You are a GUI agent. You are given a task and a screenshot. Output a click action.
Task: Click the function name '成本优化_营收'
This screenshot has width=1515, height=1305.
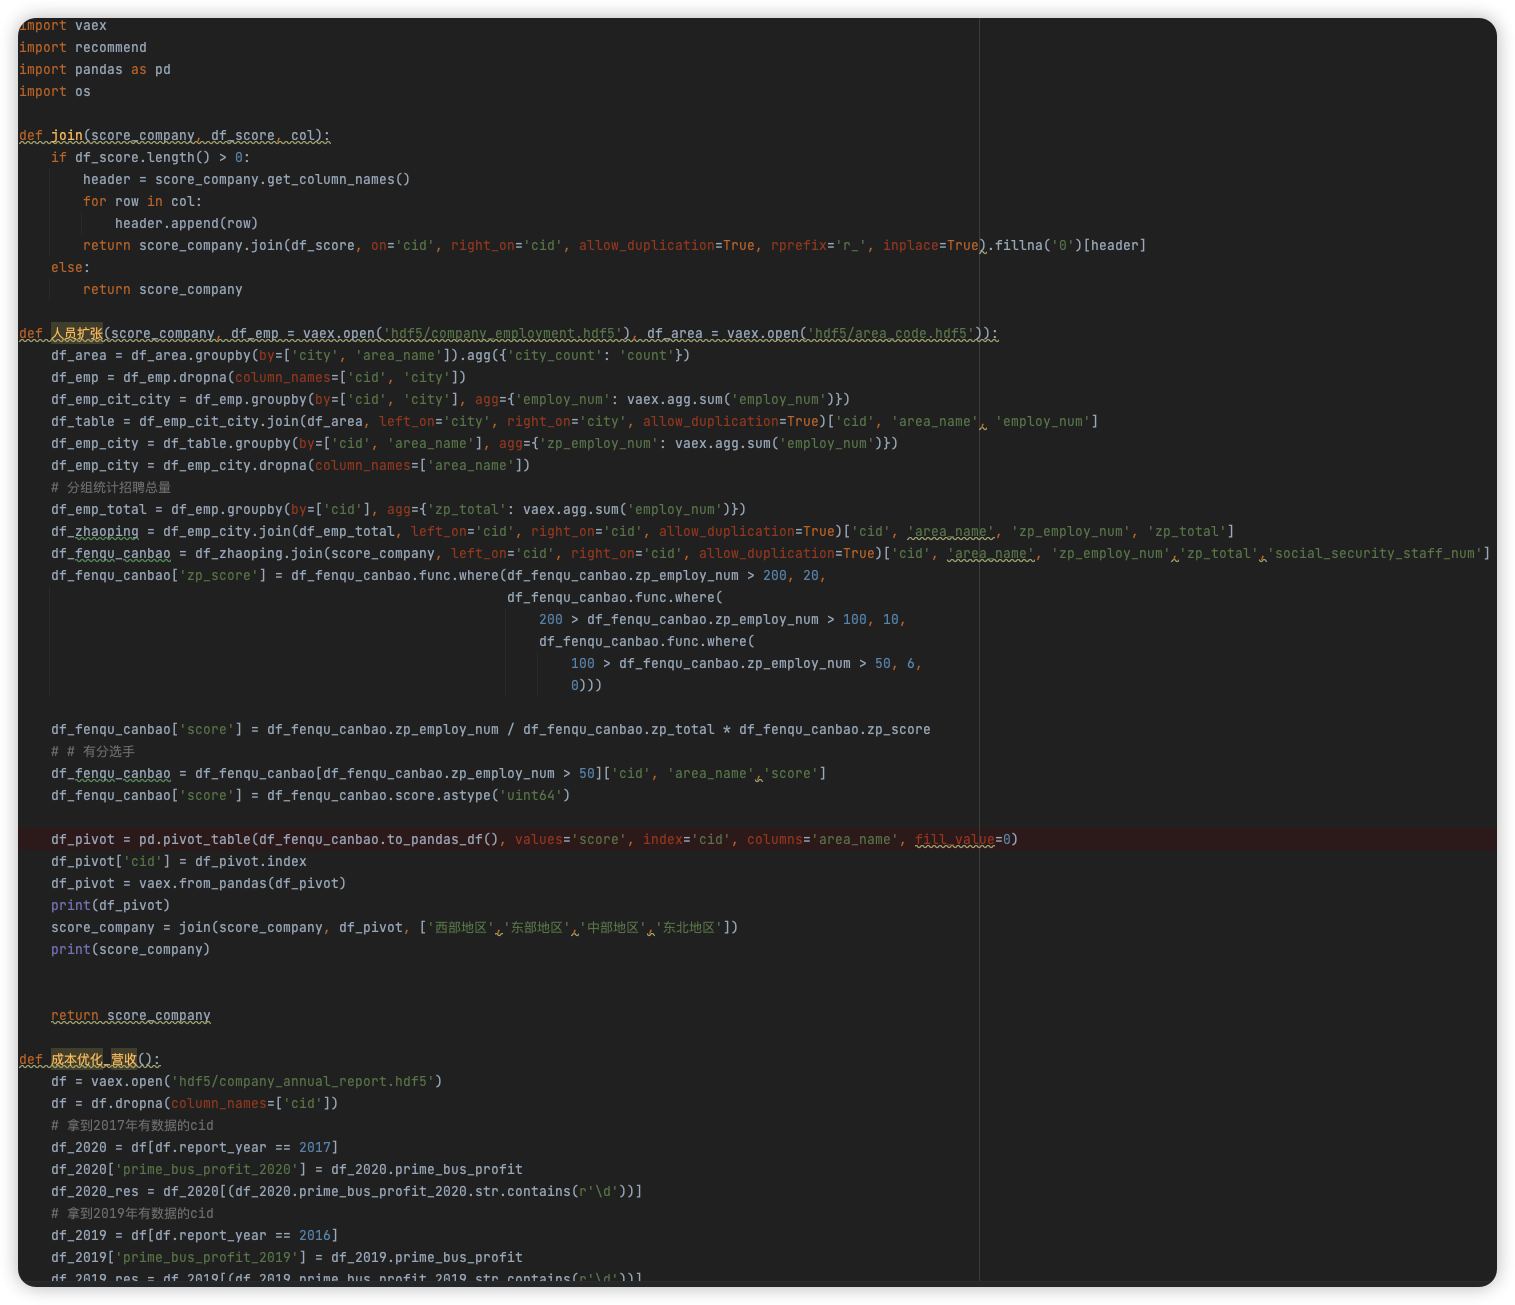[x=94, y=1060]
